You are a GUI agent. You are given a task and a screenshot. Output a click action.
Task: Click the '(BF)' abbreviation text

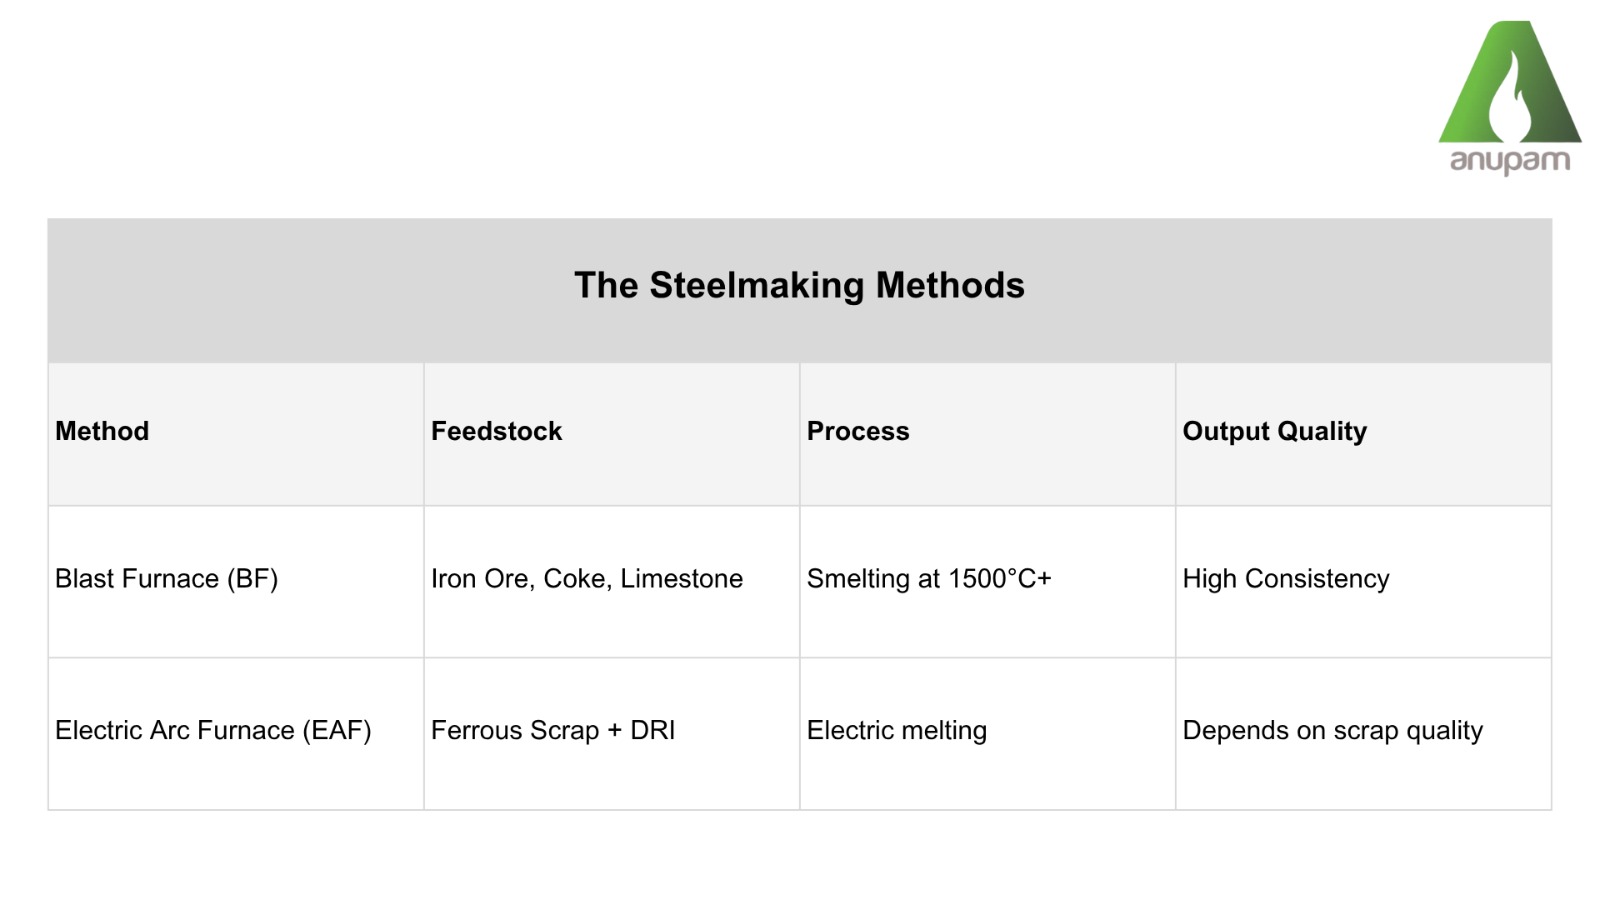[252, 579]
